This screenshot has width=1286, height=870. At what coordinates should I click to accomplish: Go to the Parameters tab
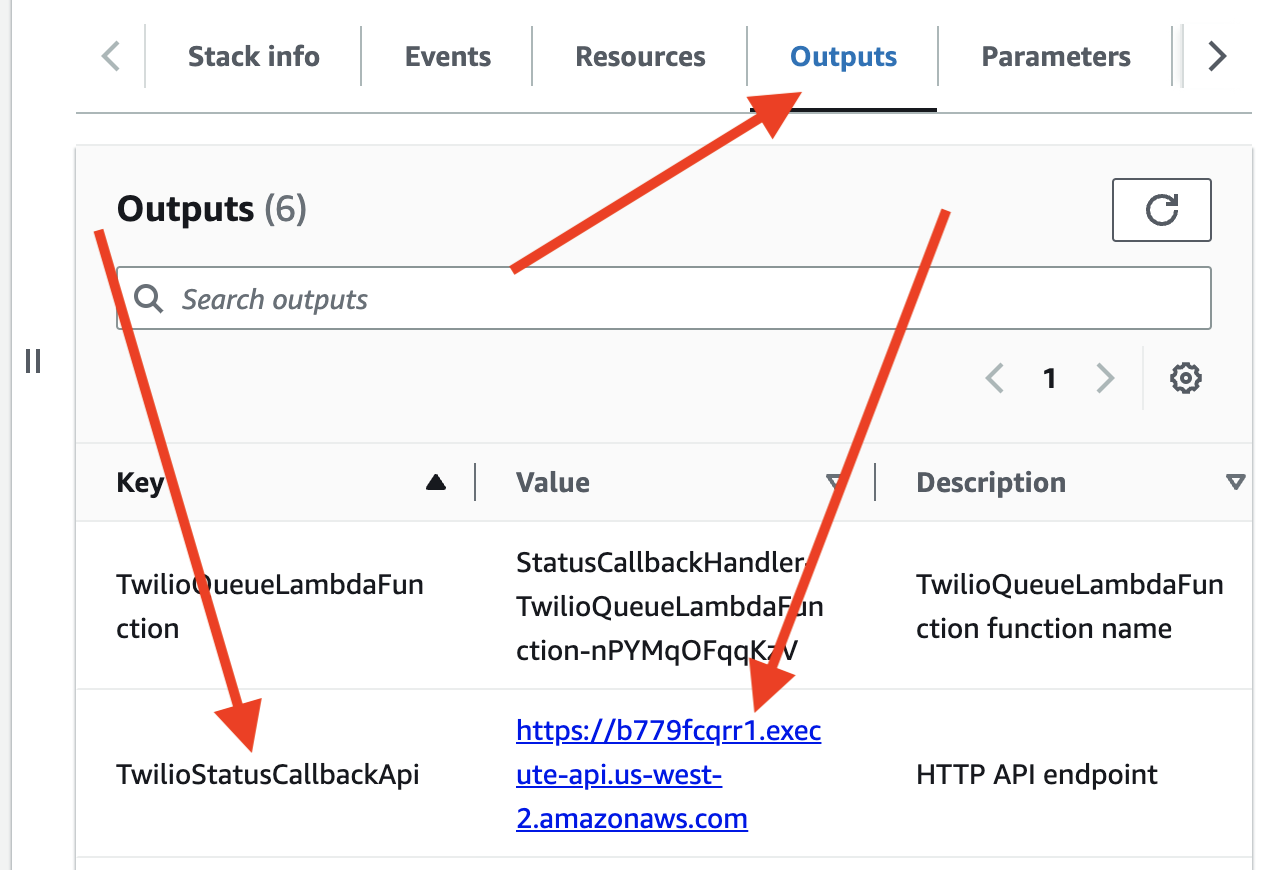(x=1056, y=57)
